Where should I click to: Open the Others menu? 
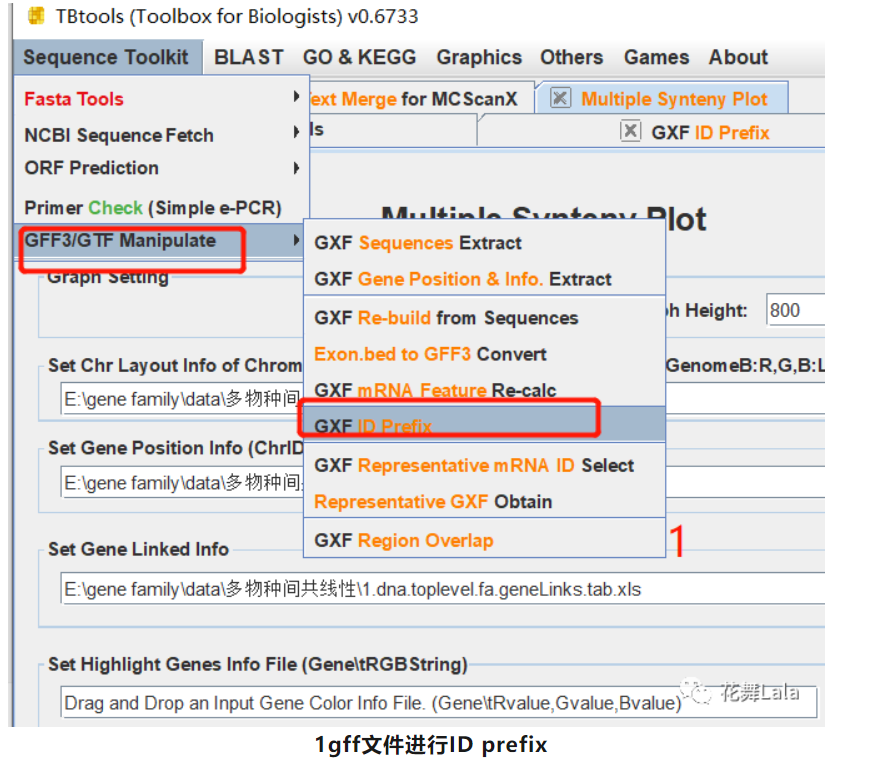tap(572, 57)
